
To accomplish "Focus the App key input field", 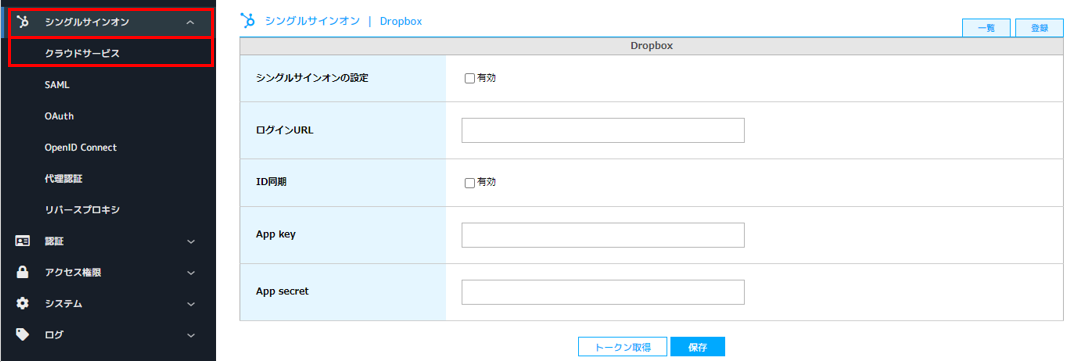I will (603, 235).
